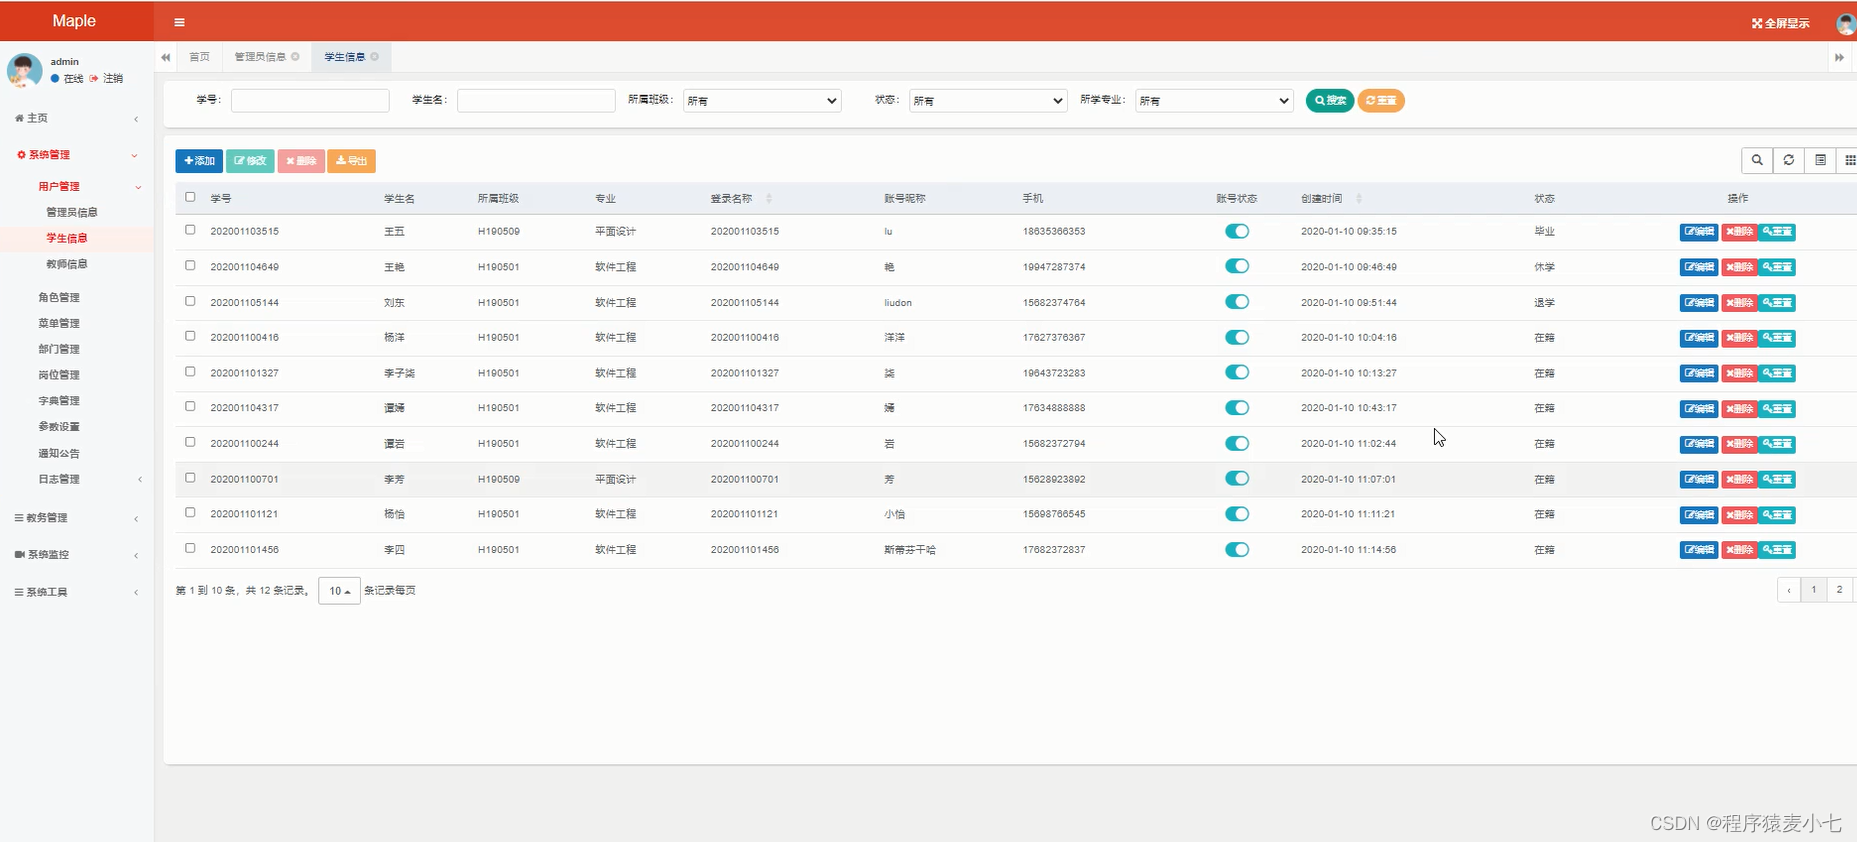Expand the 系统工具 sidebar menu
This screenshot has height=842, width=1857.
[x=77, y=593]
